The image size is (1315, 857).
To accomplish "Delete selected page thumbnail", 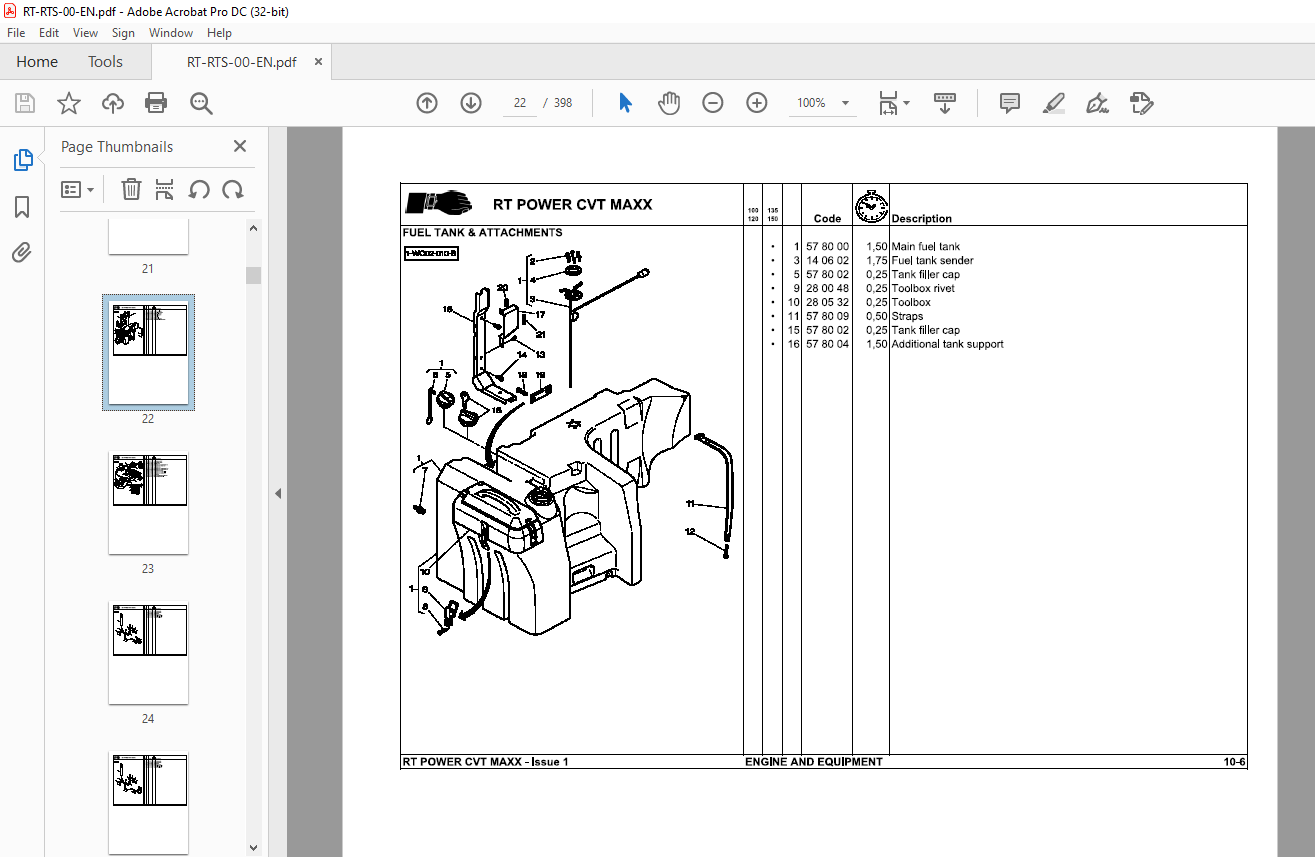I will pos(131,189).
